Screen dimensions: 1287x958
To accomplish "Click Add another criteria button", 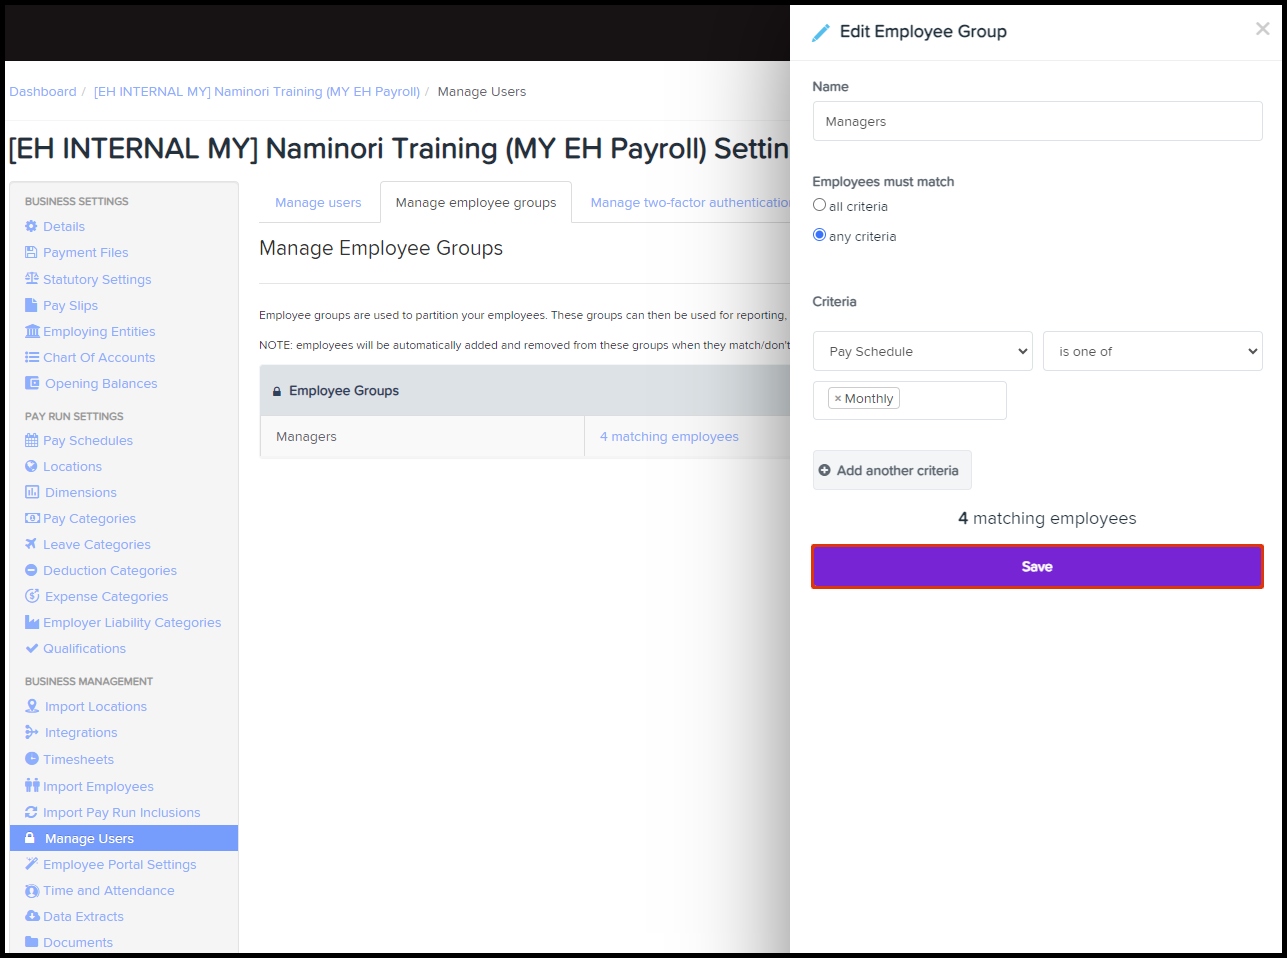I will [891, 470].
